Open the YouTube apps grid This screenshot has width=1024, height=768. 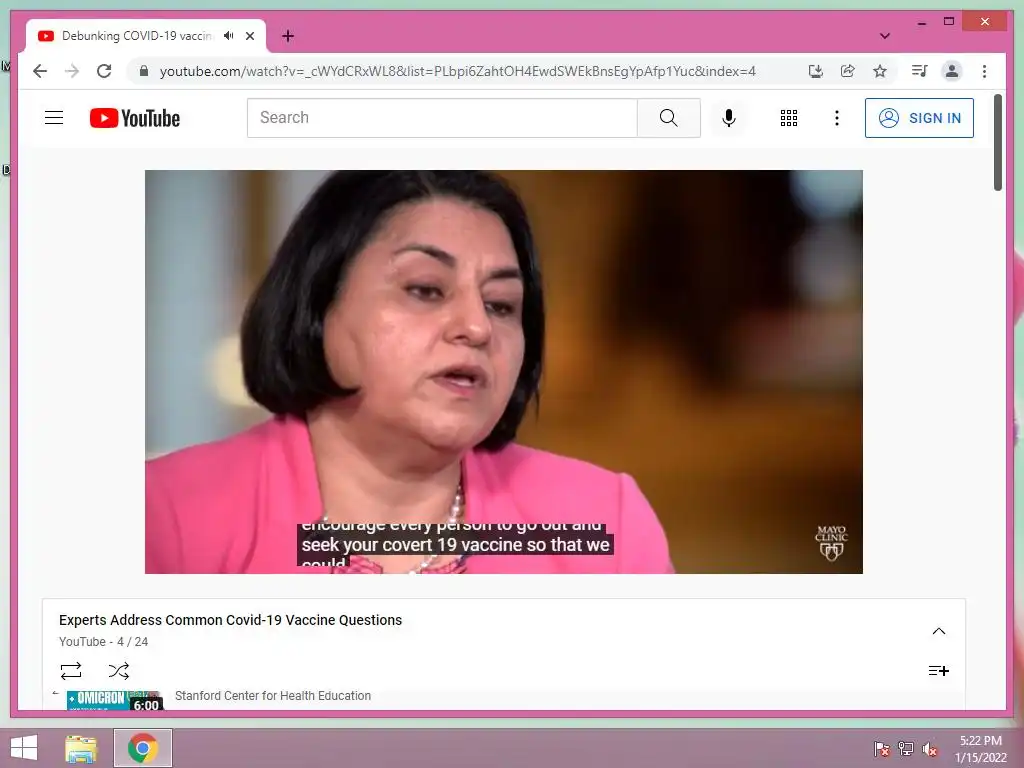pyautogui.click(x=788, y=118)
